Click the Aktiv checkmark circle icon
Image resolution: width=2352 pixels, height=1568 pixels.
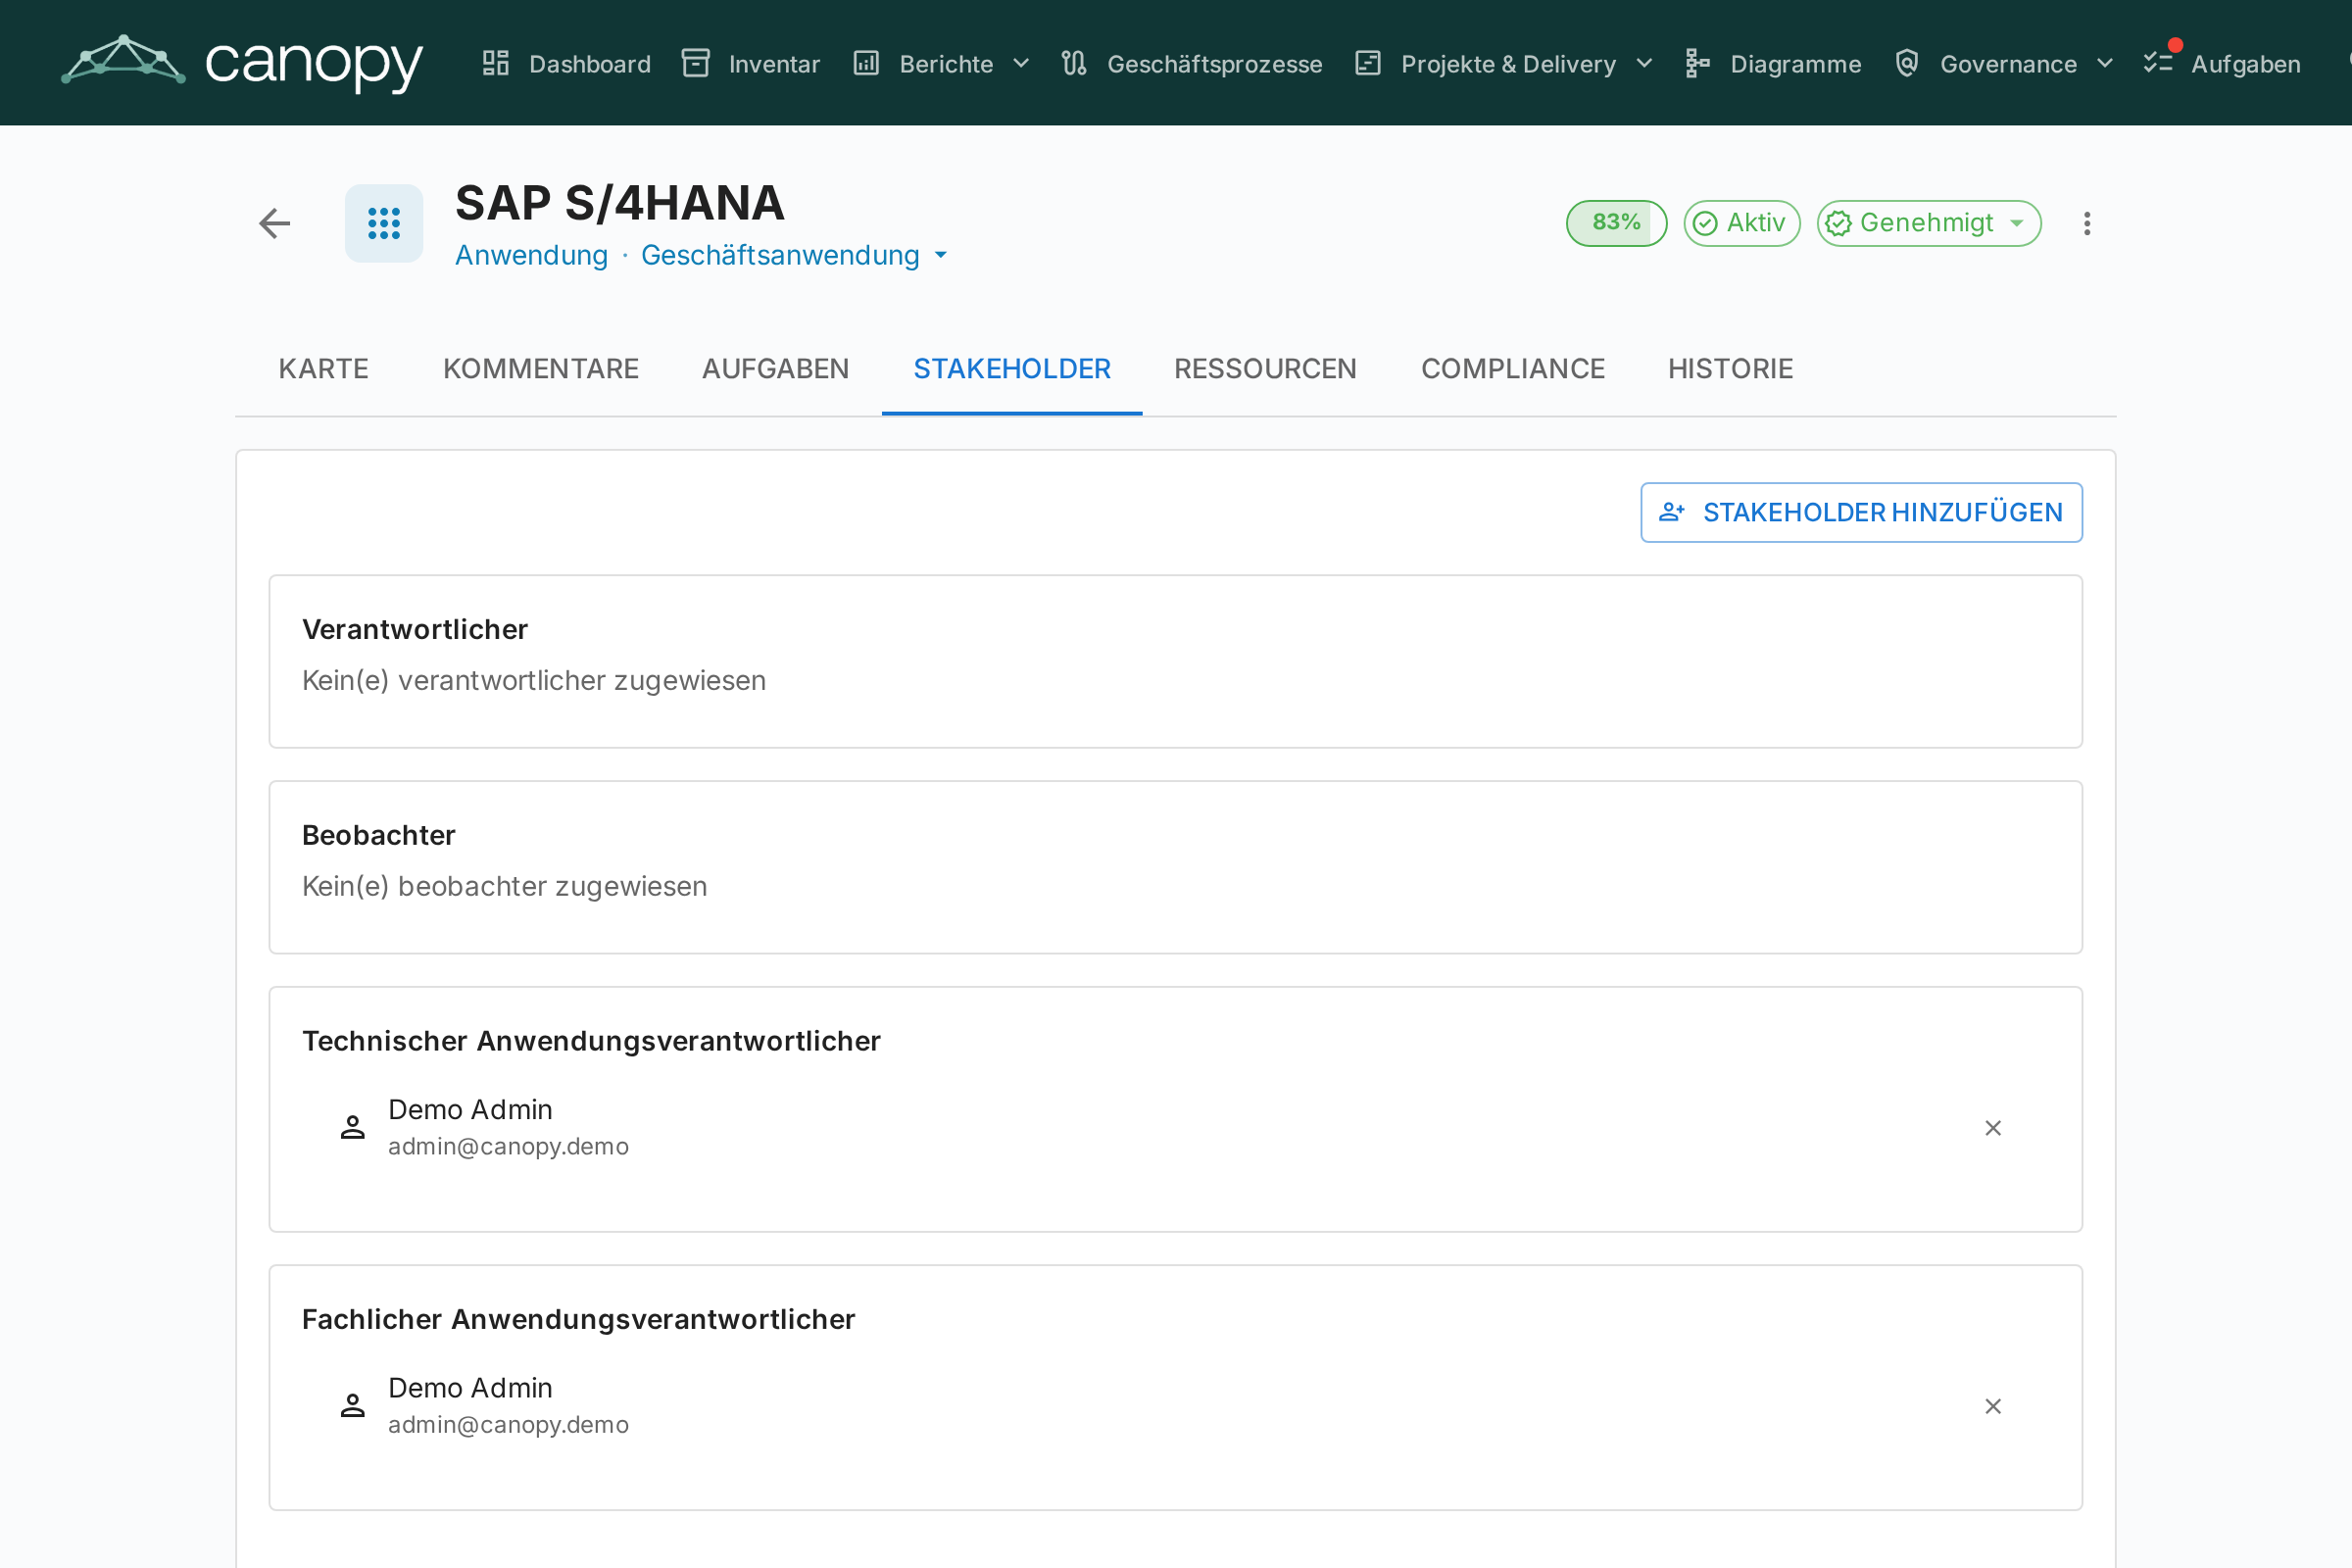point(1706,223)
